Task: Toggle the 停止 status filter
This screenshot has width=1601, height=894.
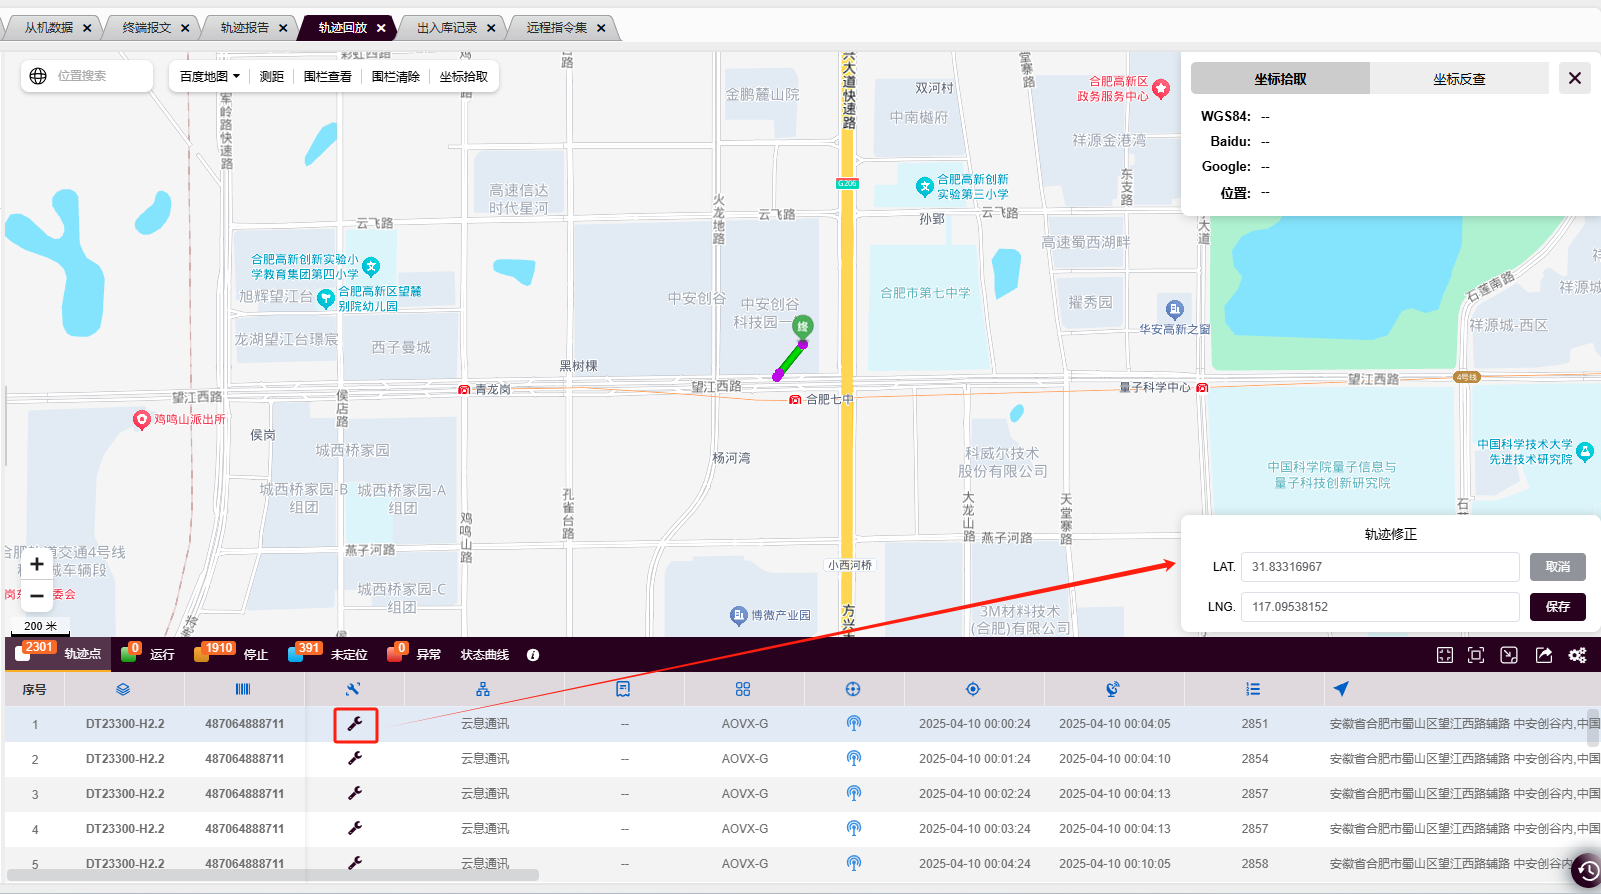Action: 232,654
